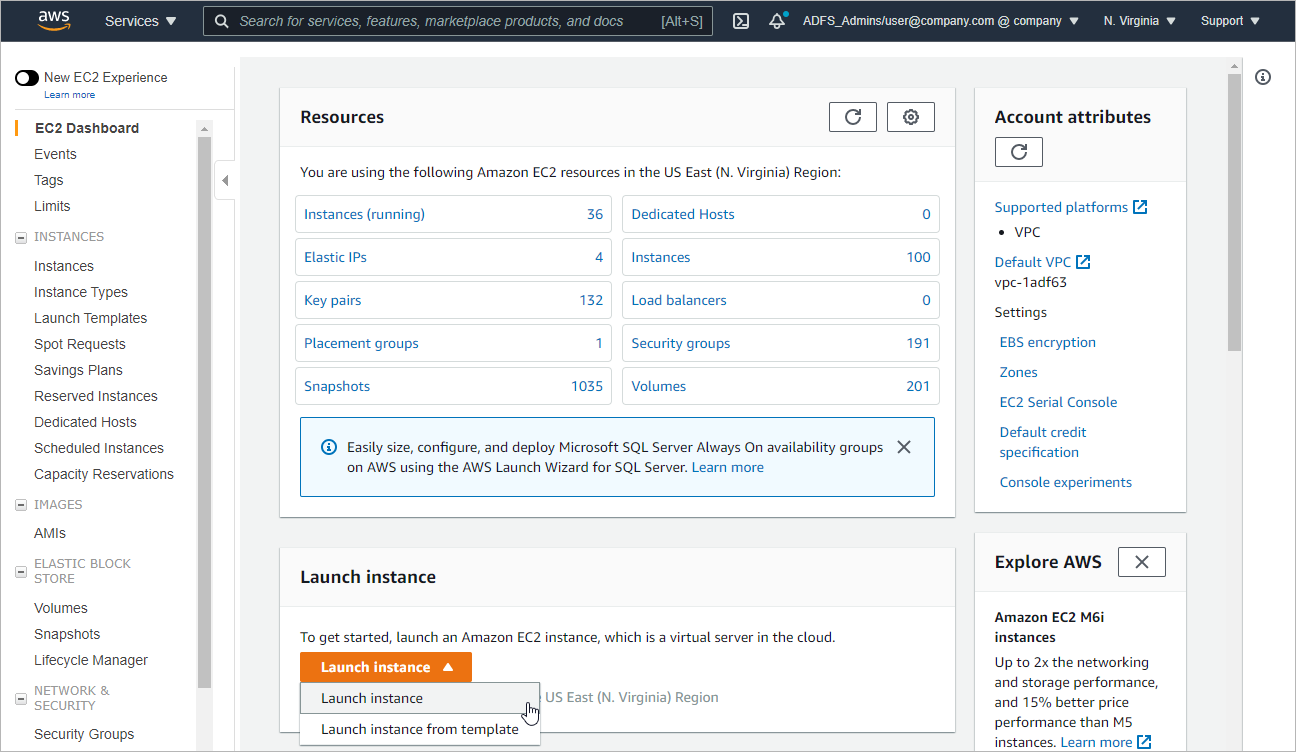Open the notifications bell

pyautogui.click(x=777, y=21)
